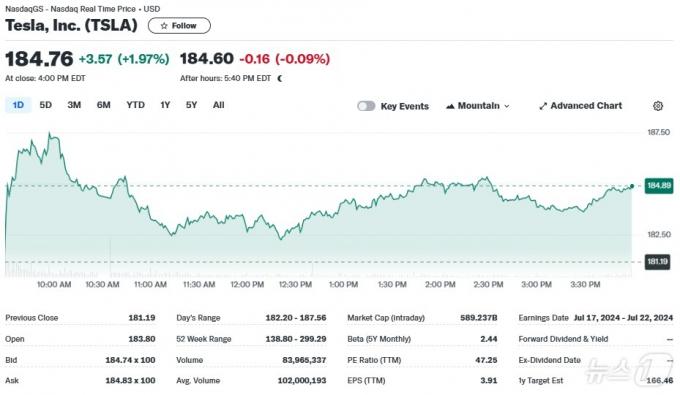Toggle the Key Events switch
680x395 pixels.
[x=366, y=106]
